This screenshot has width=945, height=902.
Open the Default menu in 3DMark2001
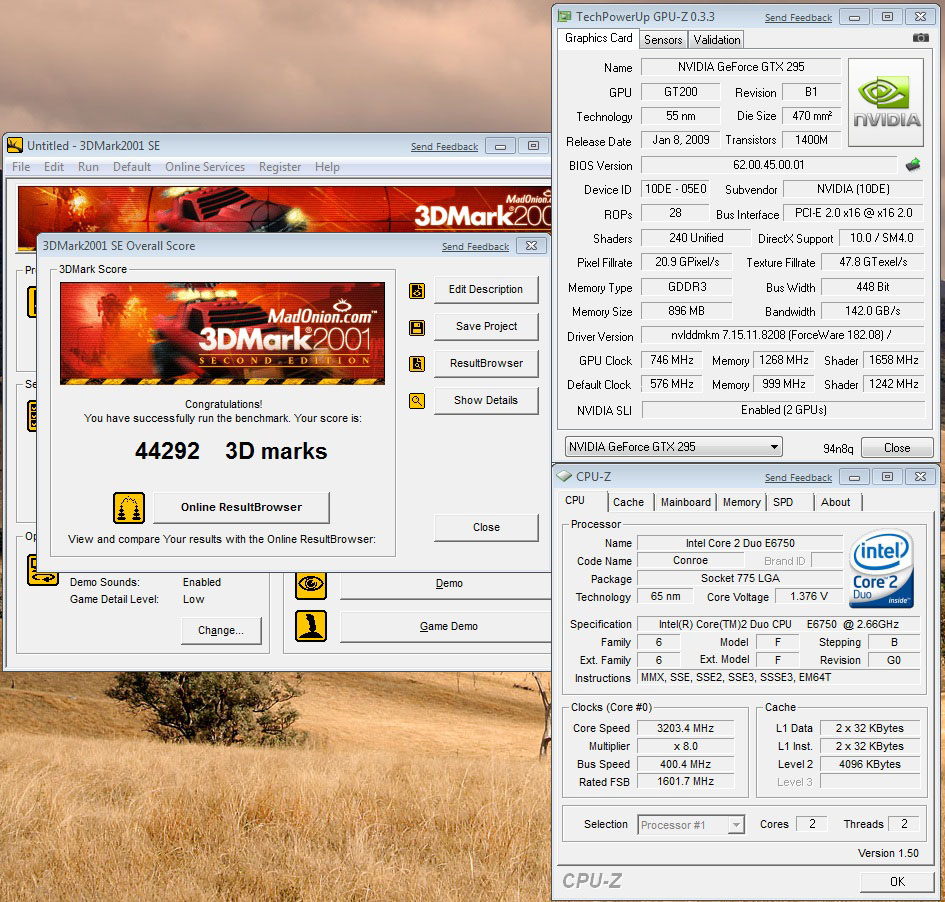point(132,167)
